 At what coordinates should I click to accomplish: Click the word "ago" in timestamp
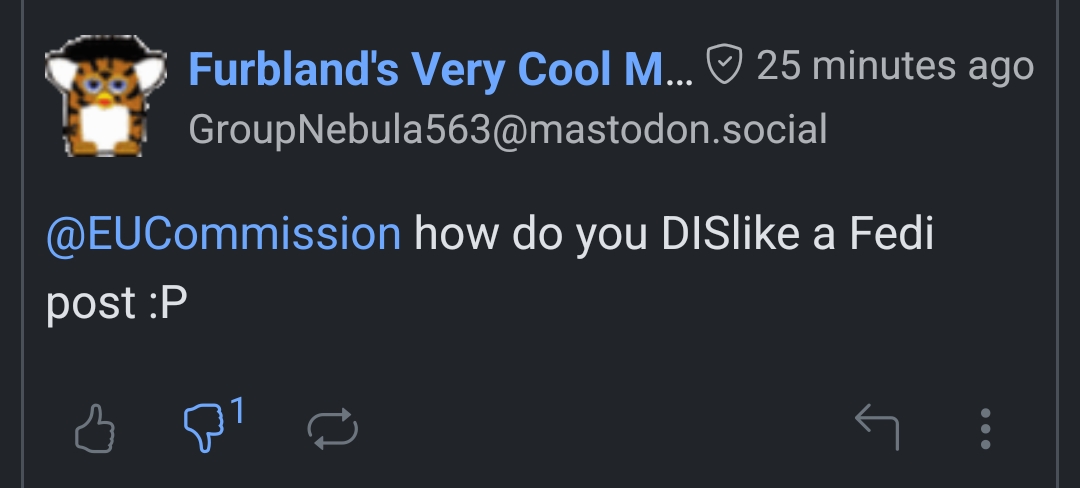tap(996, 66)
